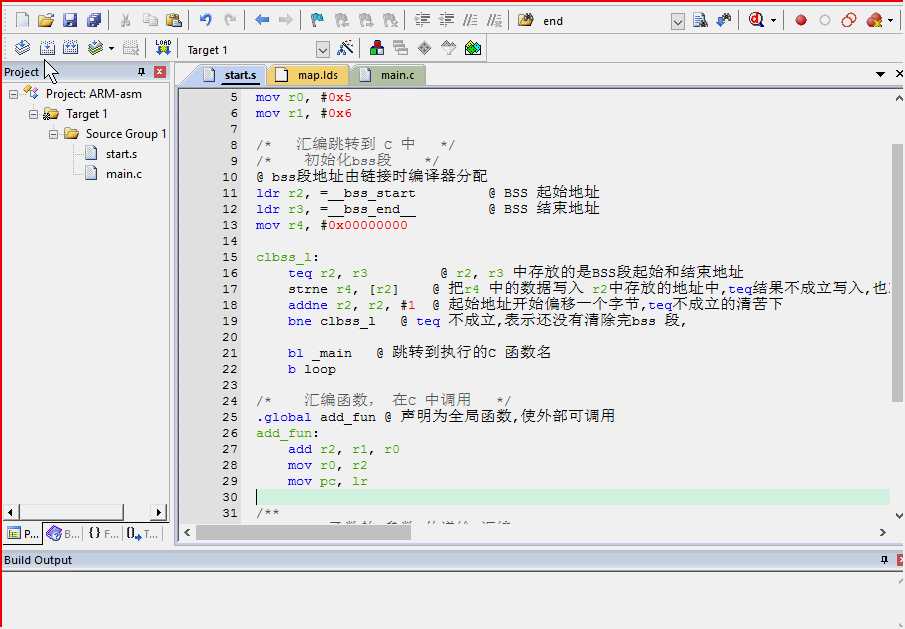The width and height of the screenshot is (905, 629).
Task: Insert a bookmark with the flag icon
Action: [317, 20]
